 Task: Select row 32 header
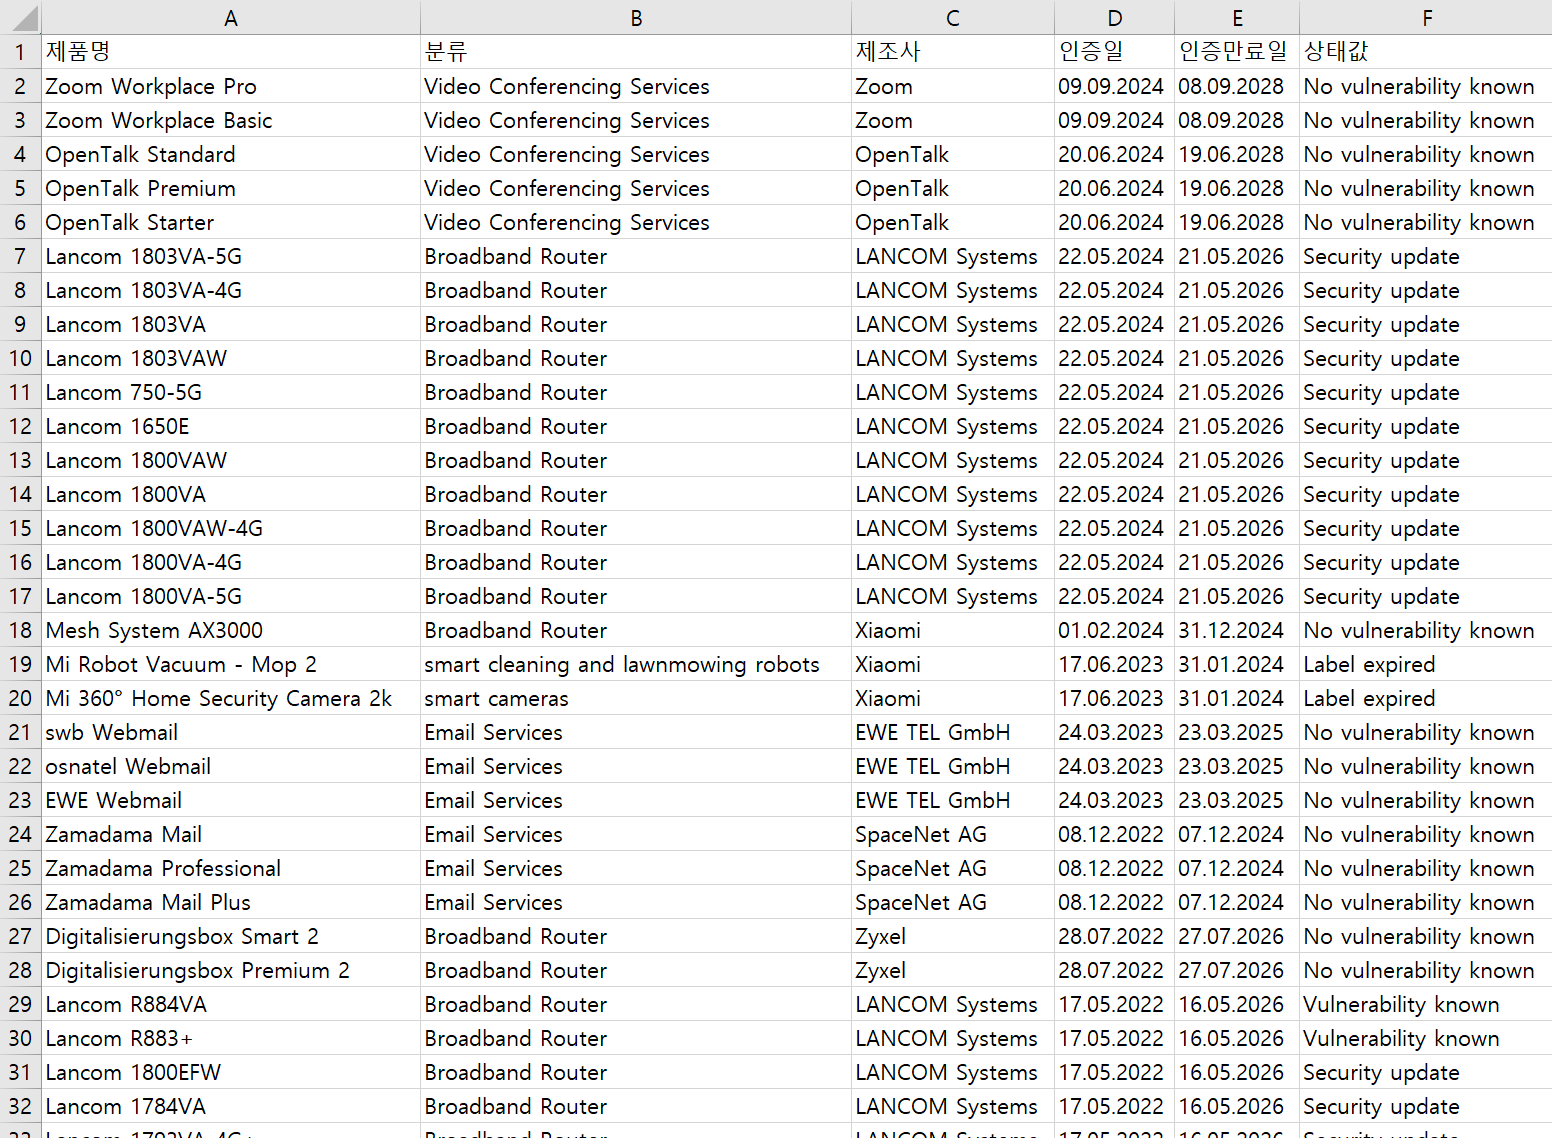[x=20, y=1106]
